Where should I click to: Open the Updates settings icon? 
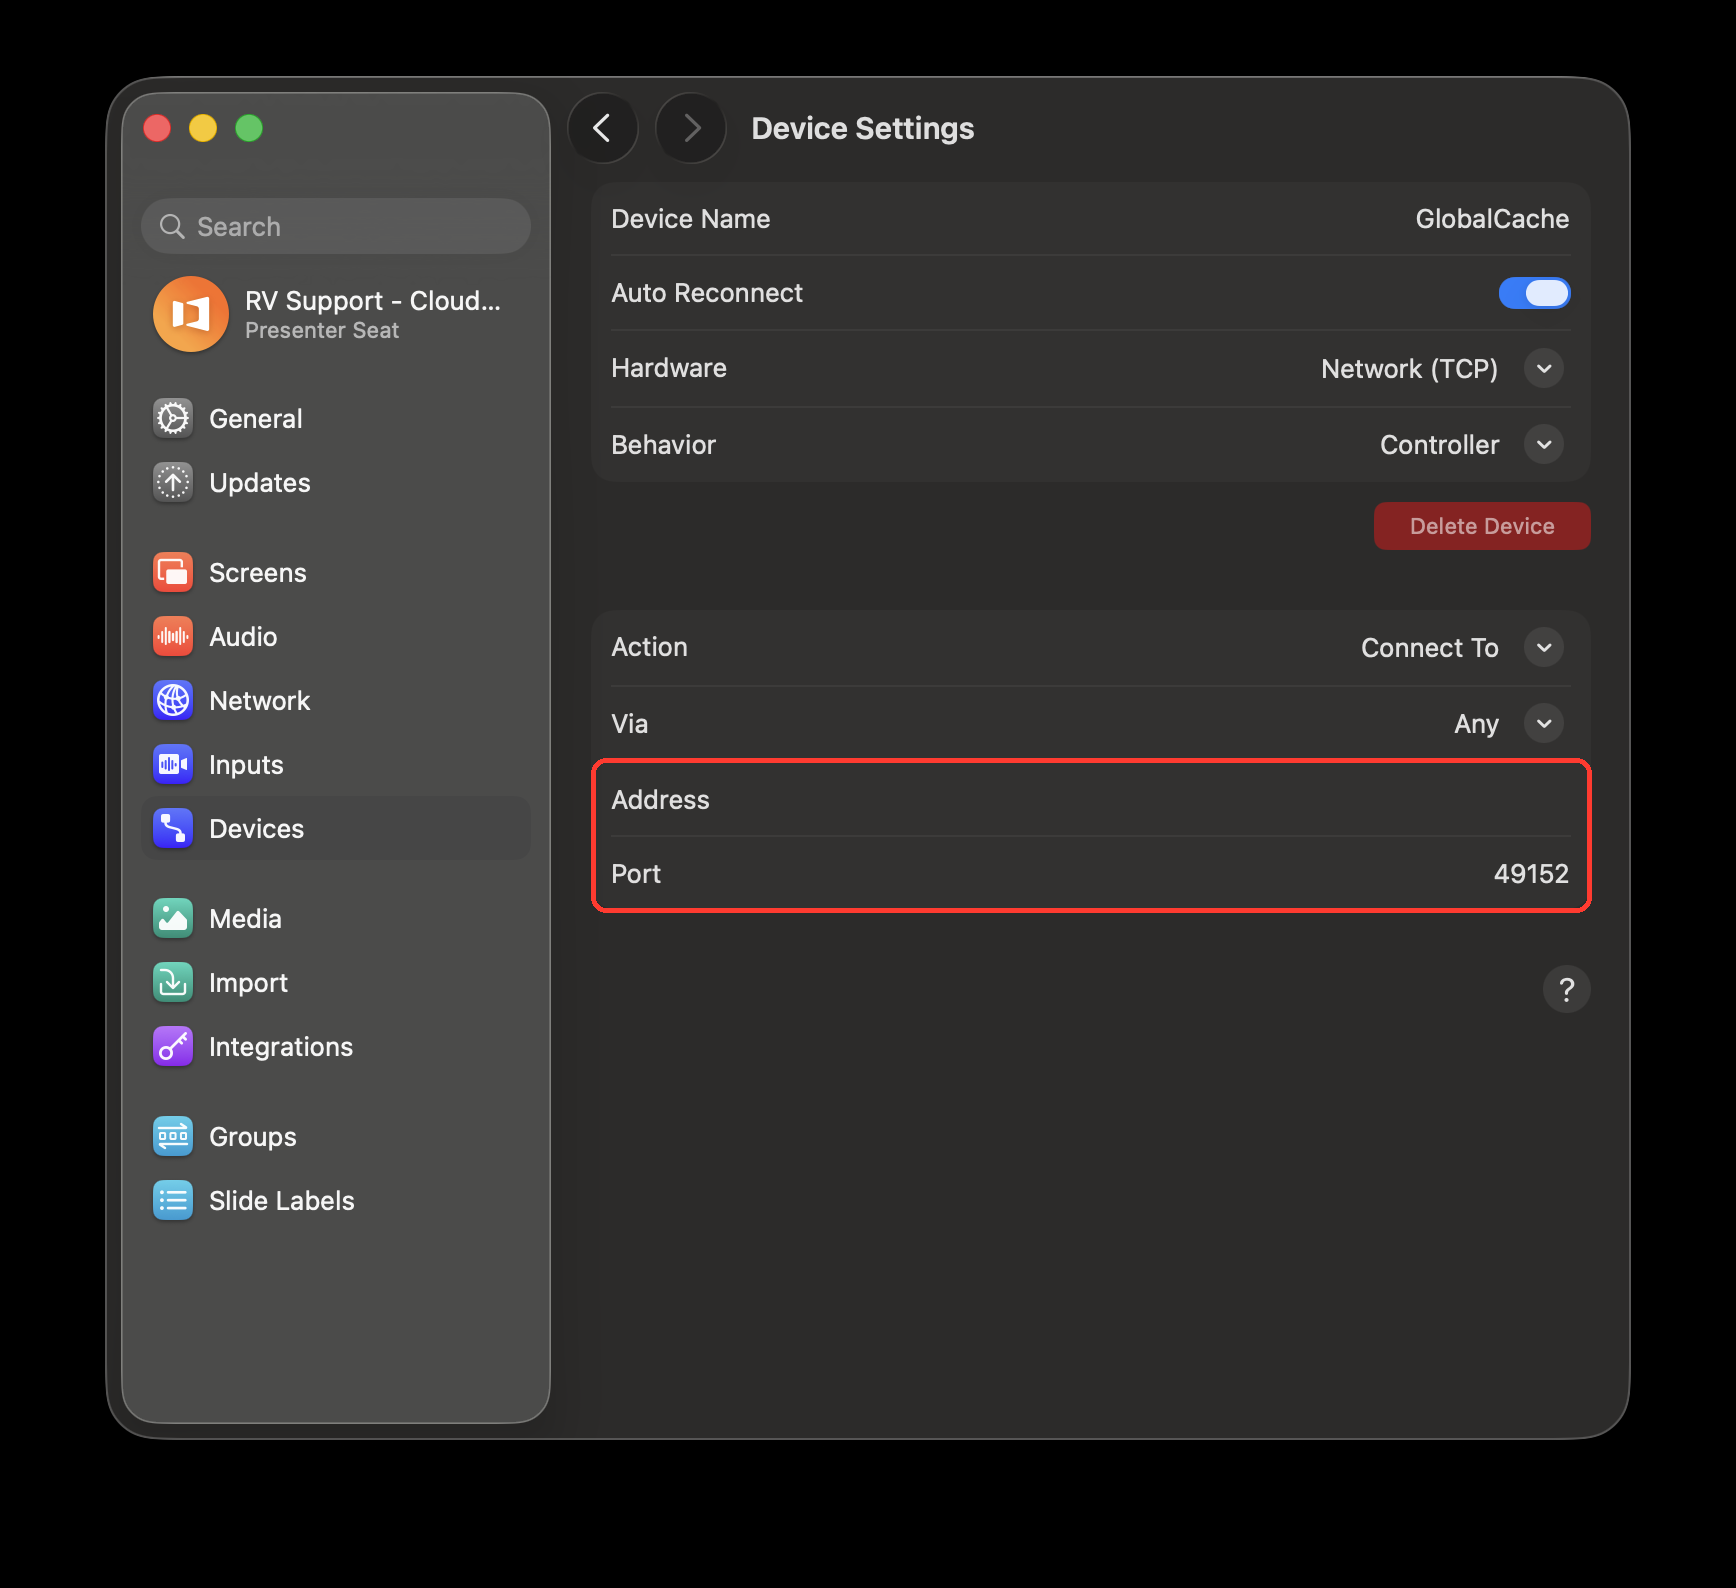click(173, 482)
